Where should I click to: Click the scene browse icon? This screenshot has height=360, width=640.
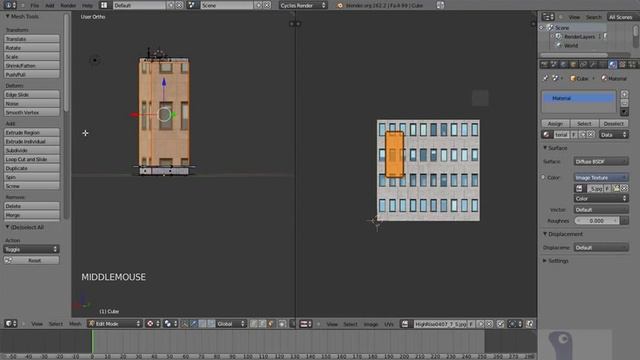192,5
